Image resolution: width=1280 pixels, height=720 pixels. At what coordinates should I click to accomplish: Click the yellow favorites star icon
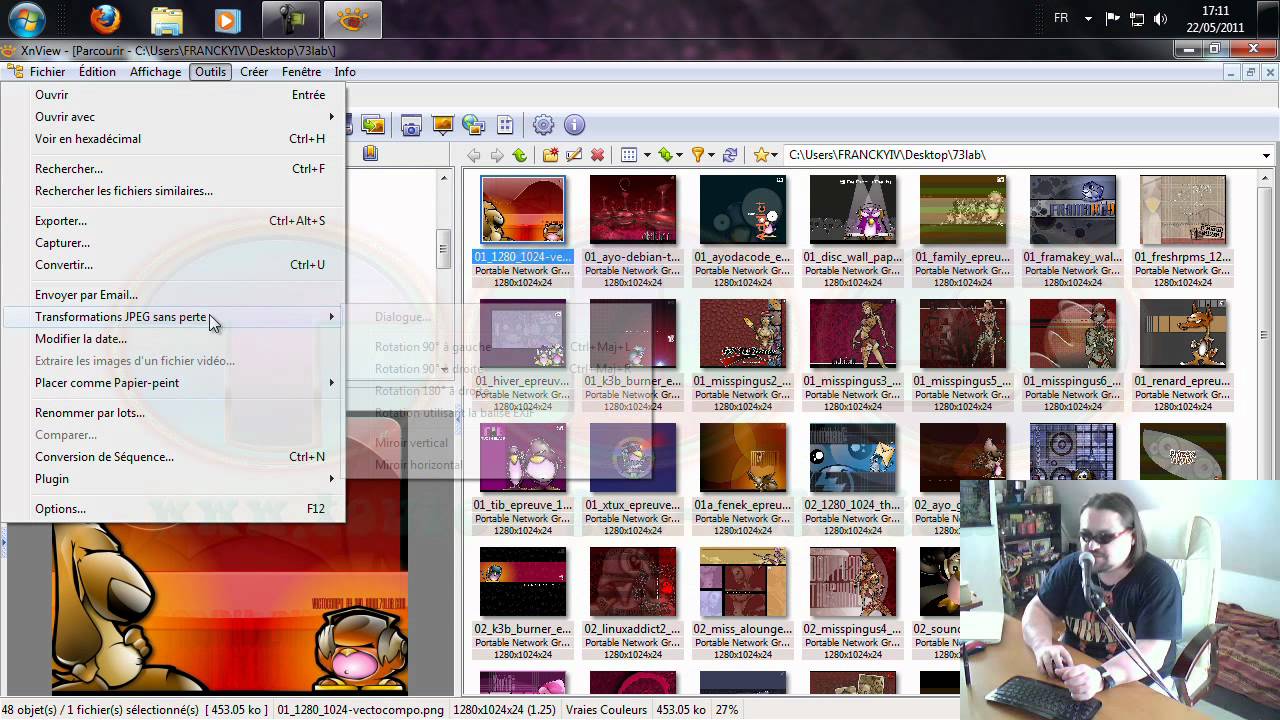coord(761,155)
